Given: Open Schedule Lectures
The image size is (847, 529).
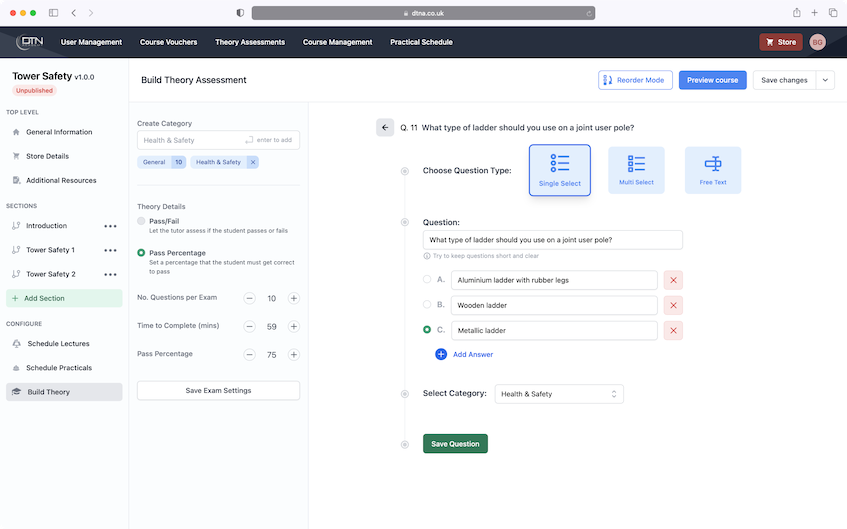Looking at the screenshot, I should (x=64, y=344).
